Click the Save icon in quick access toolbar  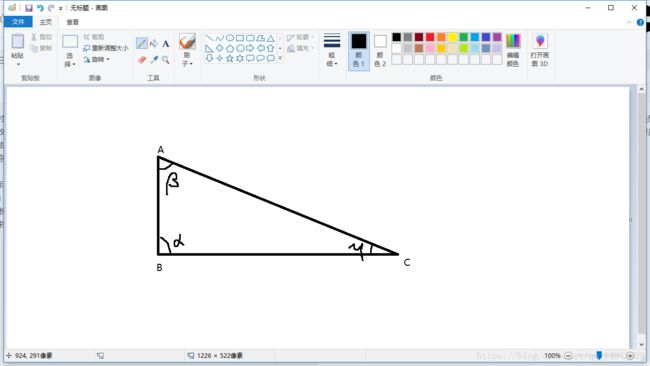(x=29, y=8)
